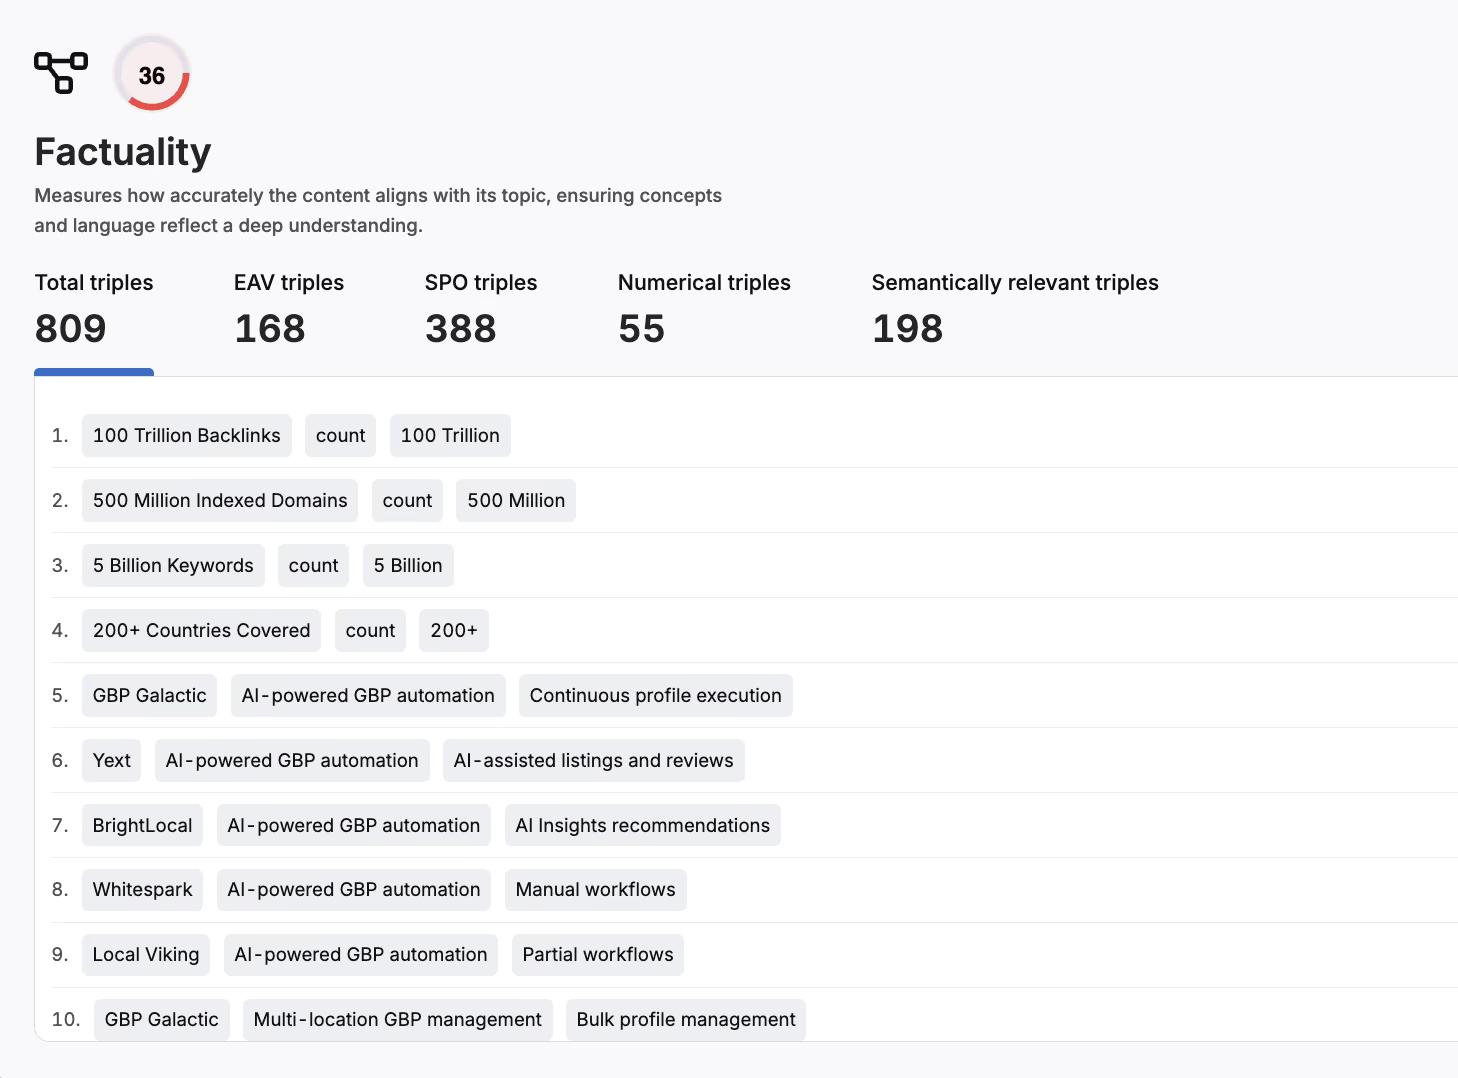Click 'count' tag in row 2
This screenshot has width=1458, height=1078.
(x=407, y=501)
